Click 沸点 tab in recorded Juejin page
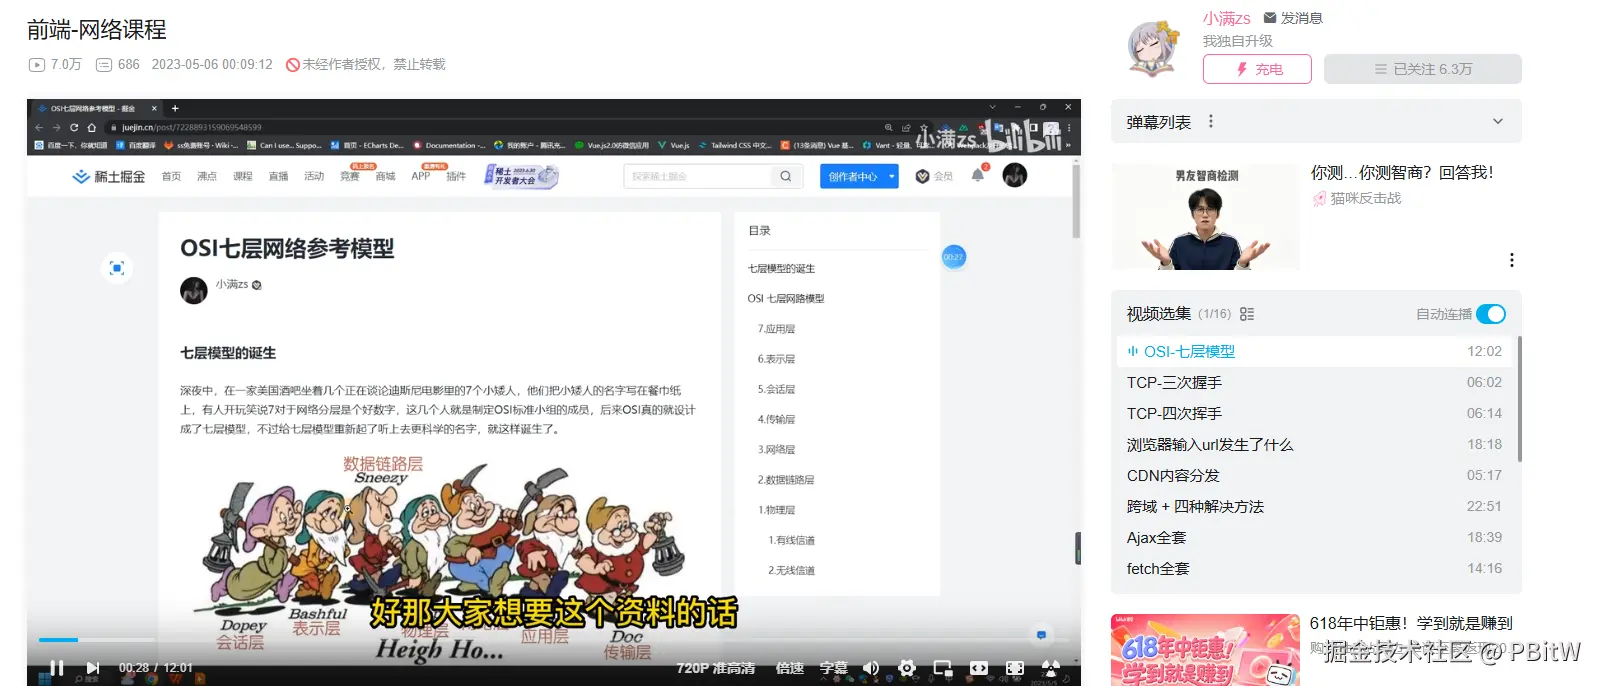Screen dimensions: 1601x686 [x=207, y=176]
